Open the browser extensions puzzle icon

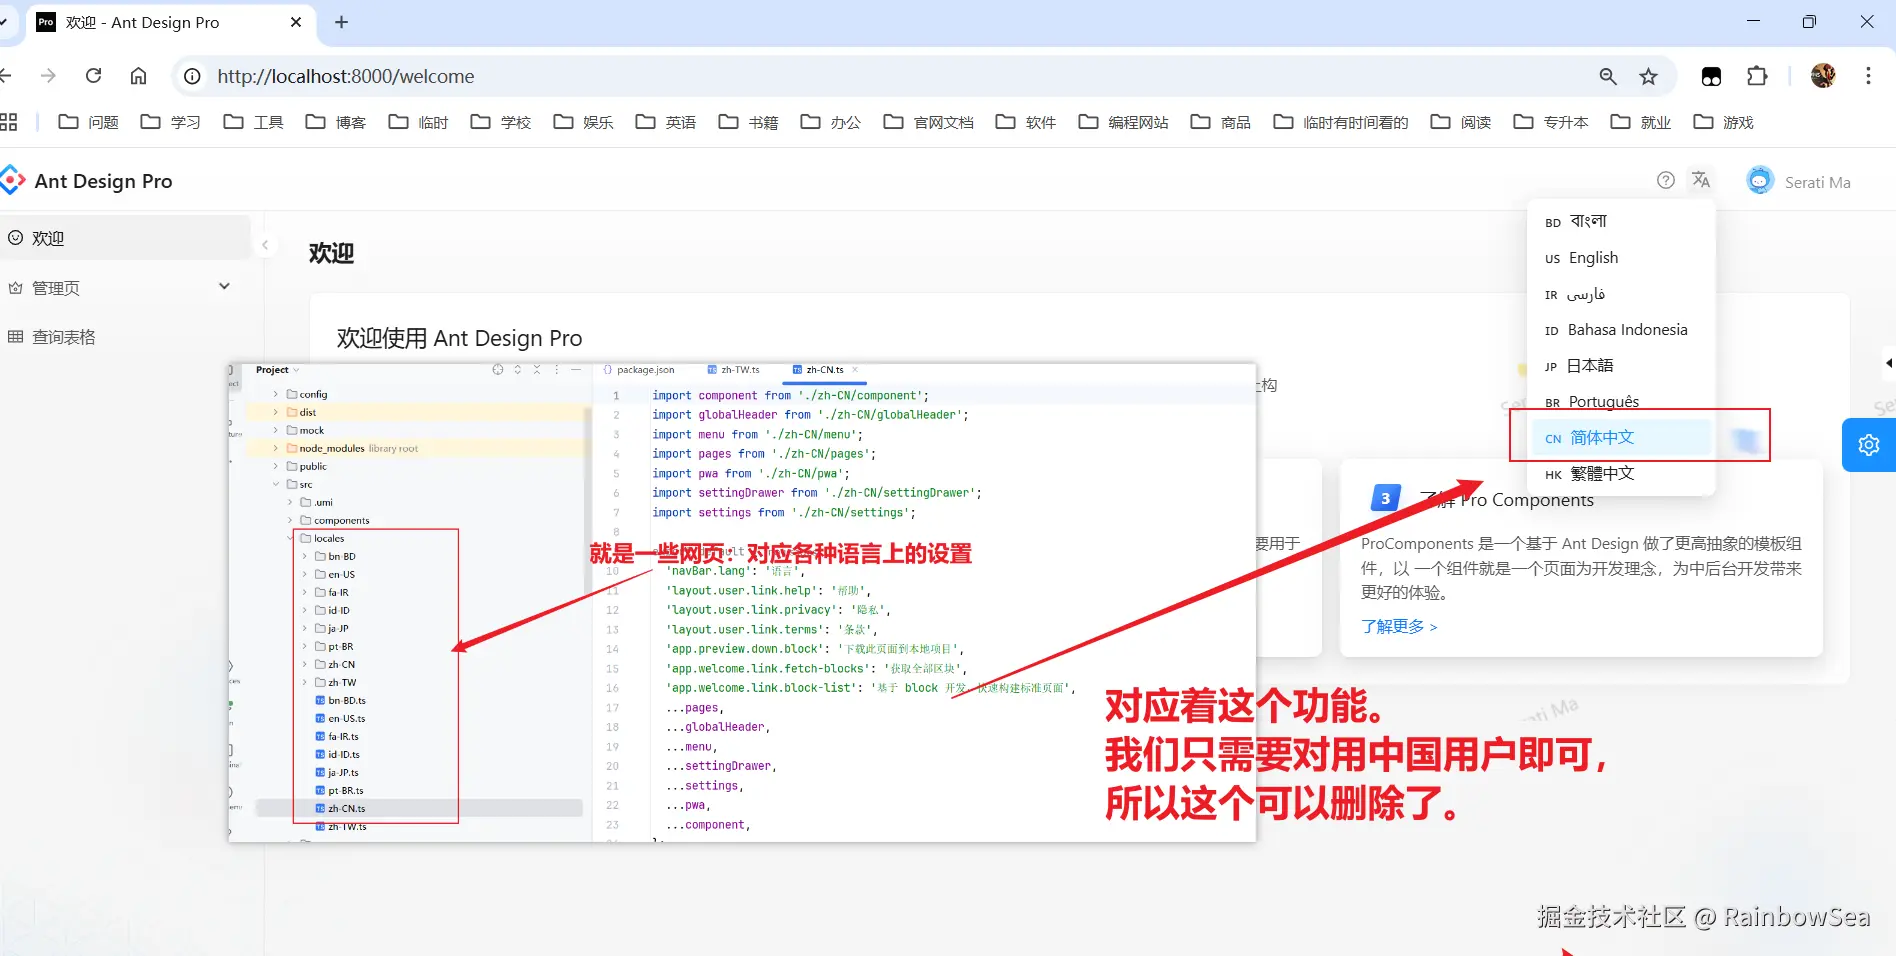click(1756, 76)
